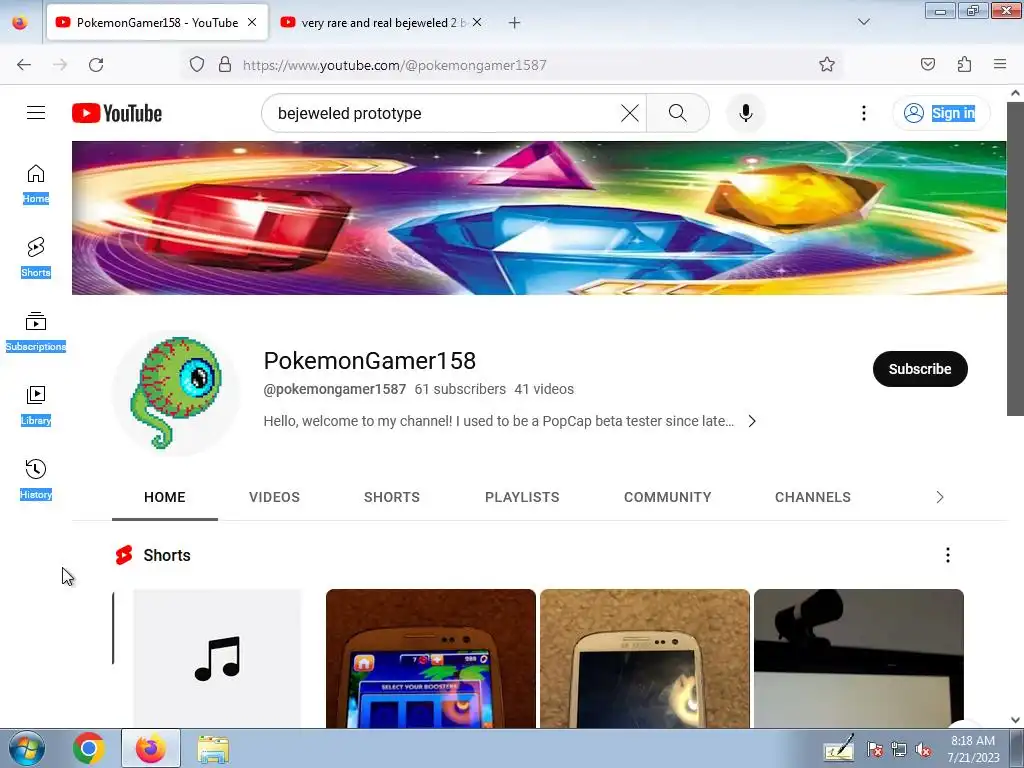Click the scrollbar down arrow

(1015, 720)
